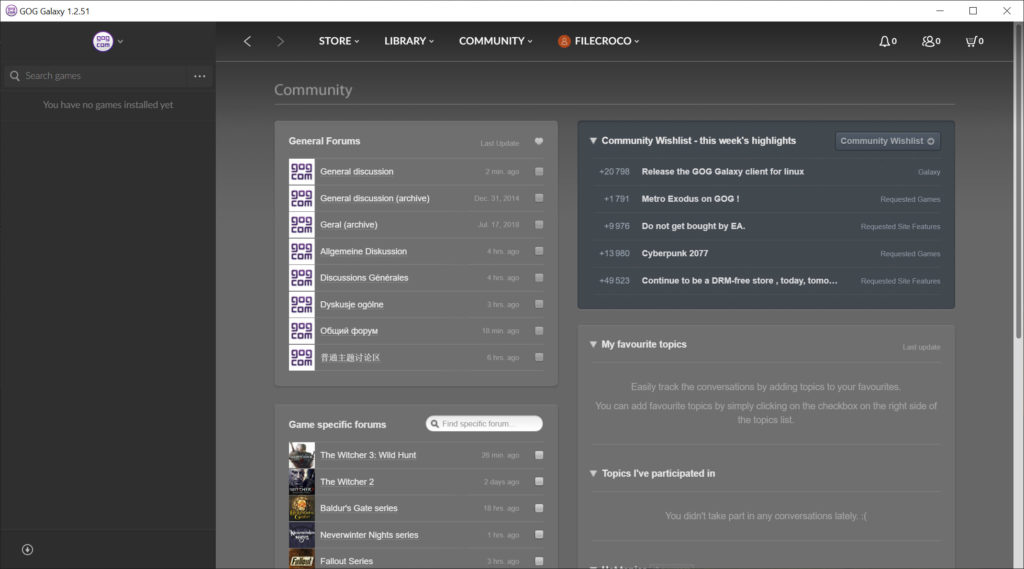The width and height of the screenshot is (1024, 569).
Task: Click The Witcher 2 forum thumbnail
Action: point(301,481)
